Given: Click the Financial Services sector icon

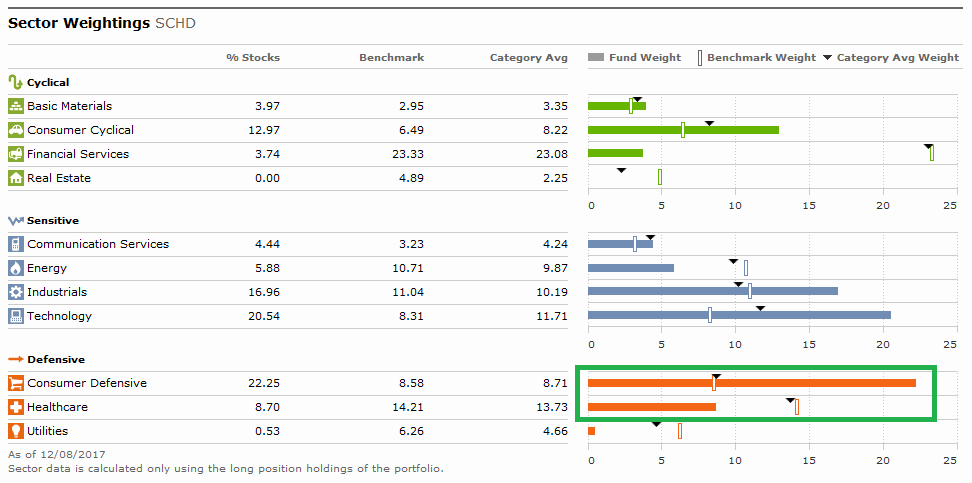Looking at the screenshot, I should point(16,154).
